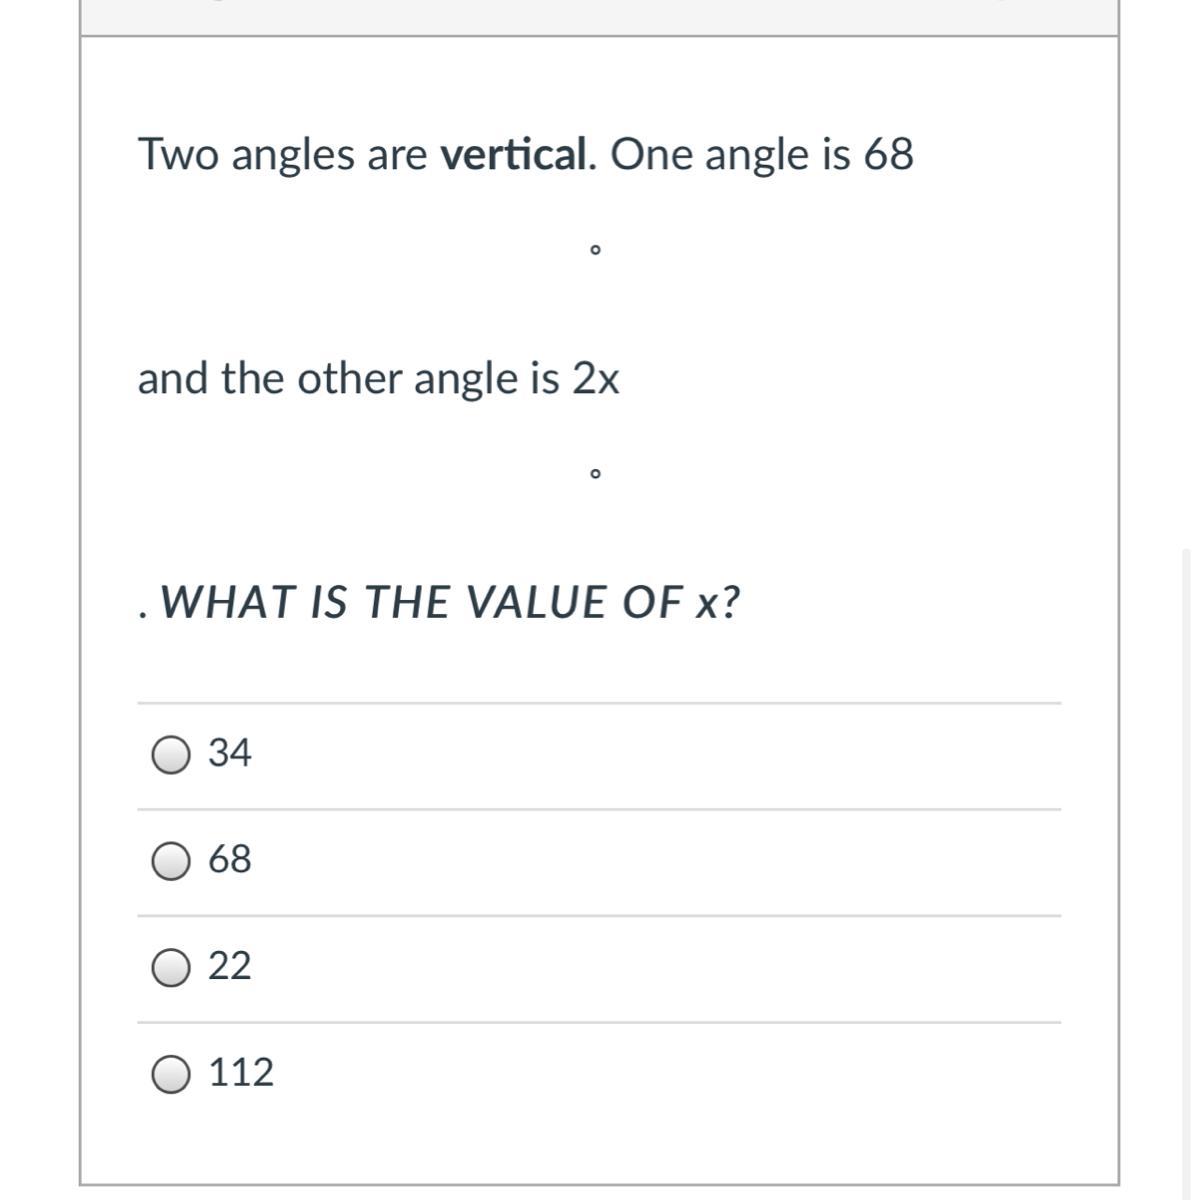Viewport: 1200px width, 1200px height.
Task: Click the words "Two angles are"
Action: pyautogui.click(x=283, y=155)
